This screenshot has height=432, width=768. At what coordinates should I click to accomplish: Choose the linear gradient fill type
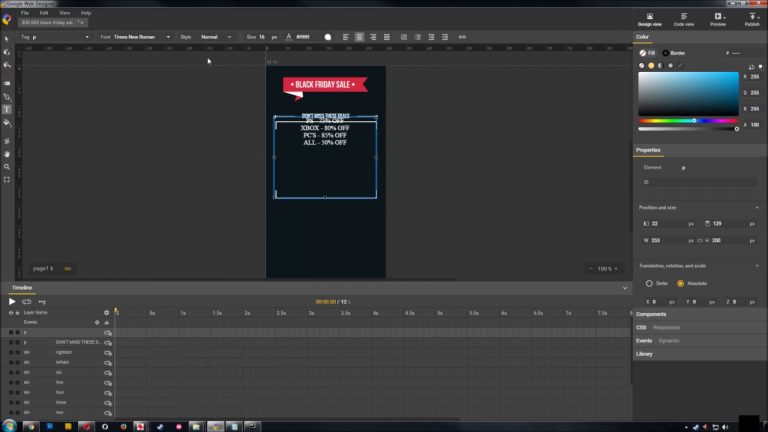tap(660, 65)
